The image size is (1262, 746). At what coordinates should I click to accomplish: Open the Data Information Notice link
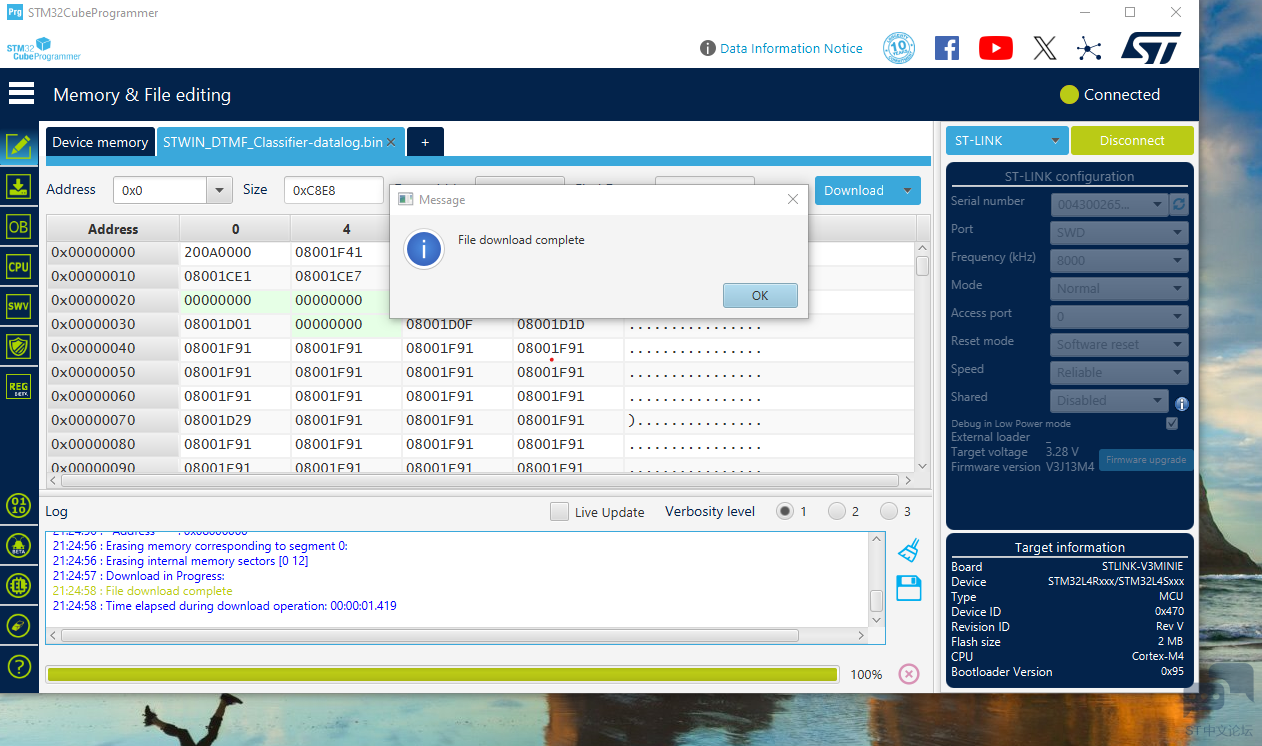tap(791, 48)
